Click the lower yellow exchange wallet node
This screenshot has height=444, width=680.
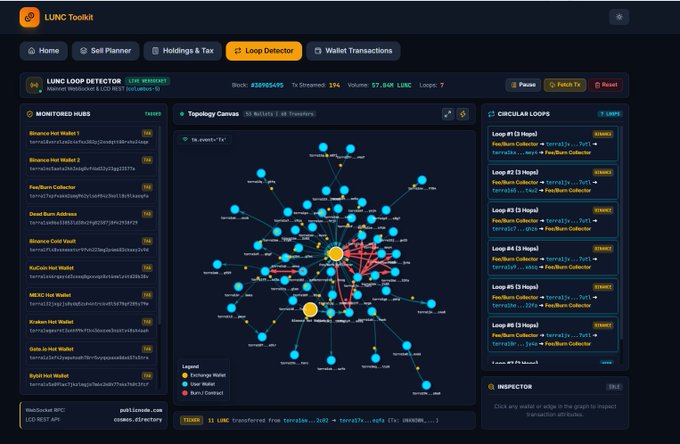pos(310,310)
